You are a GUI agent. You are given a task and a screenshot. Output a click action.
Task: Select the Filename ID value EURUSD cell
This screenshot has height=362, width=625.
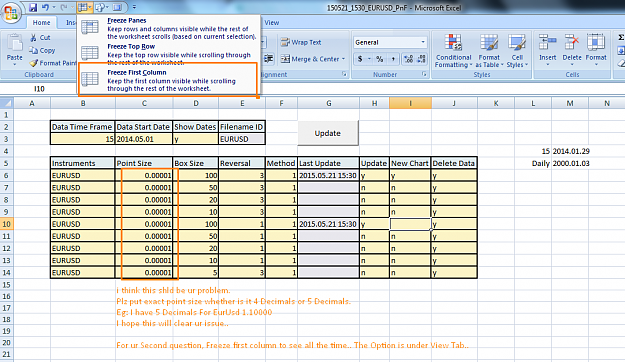pyautogui.click(x=242, y=139)
